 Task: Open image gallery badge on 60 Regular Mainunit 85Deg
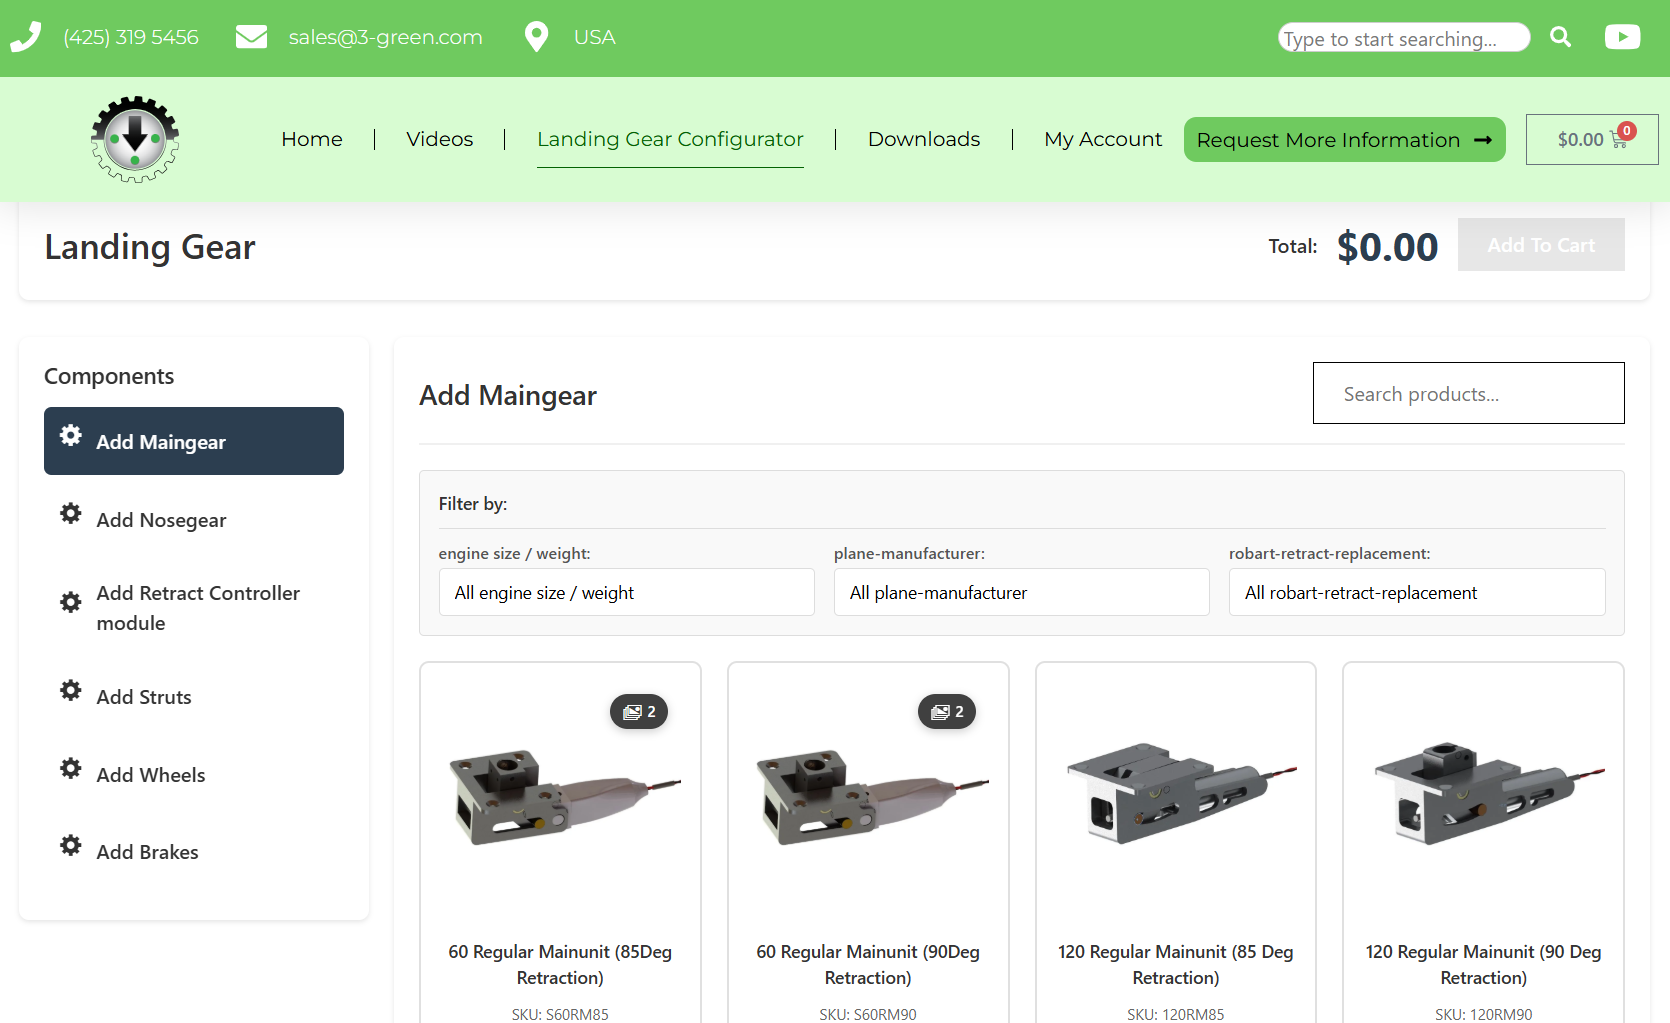(x=639, y=712)
